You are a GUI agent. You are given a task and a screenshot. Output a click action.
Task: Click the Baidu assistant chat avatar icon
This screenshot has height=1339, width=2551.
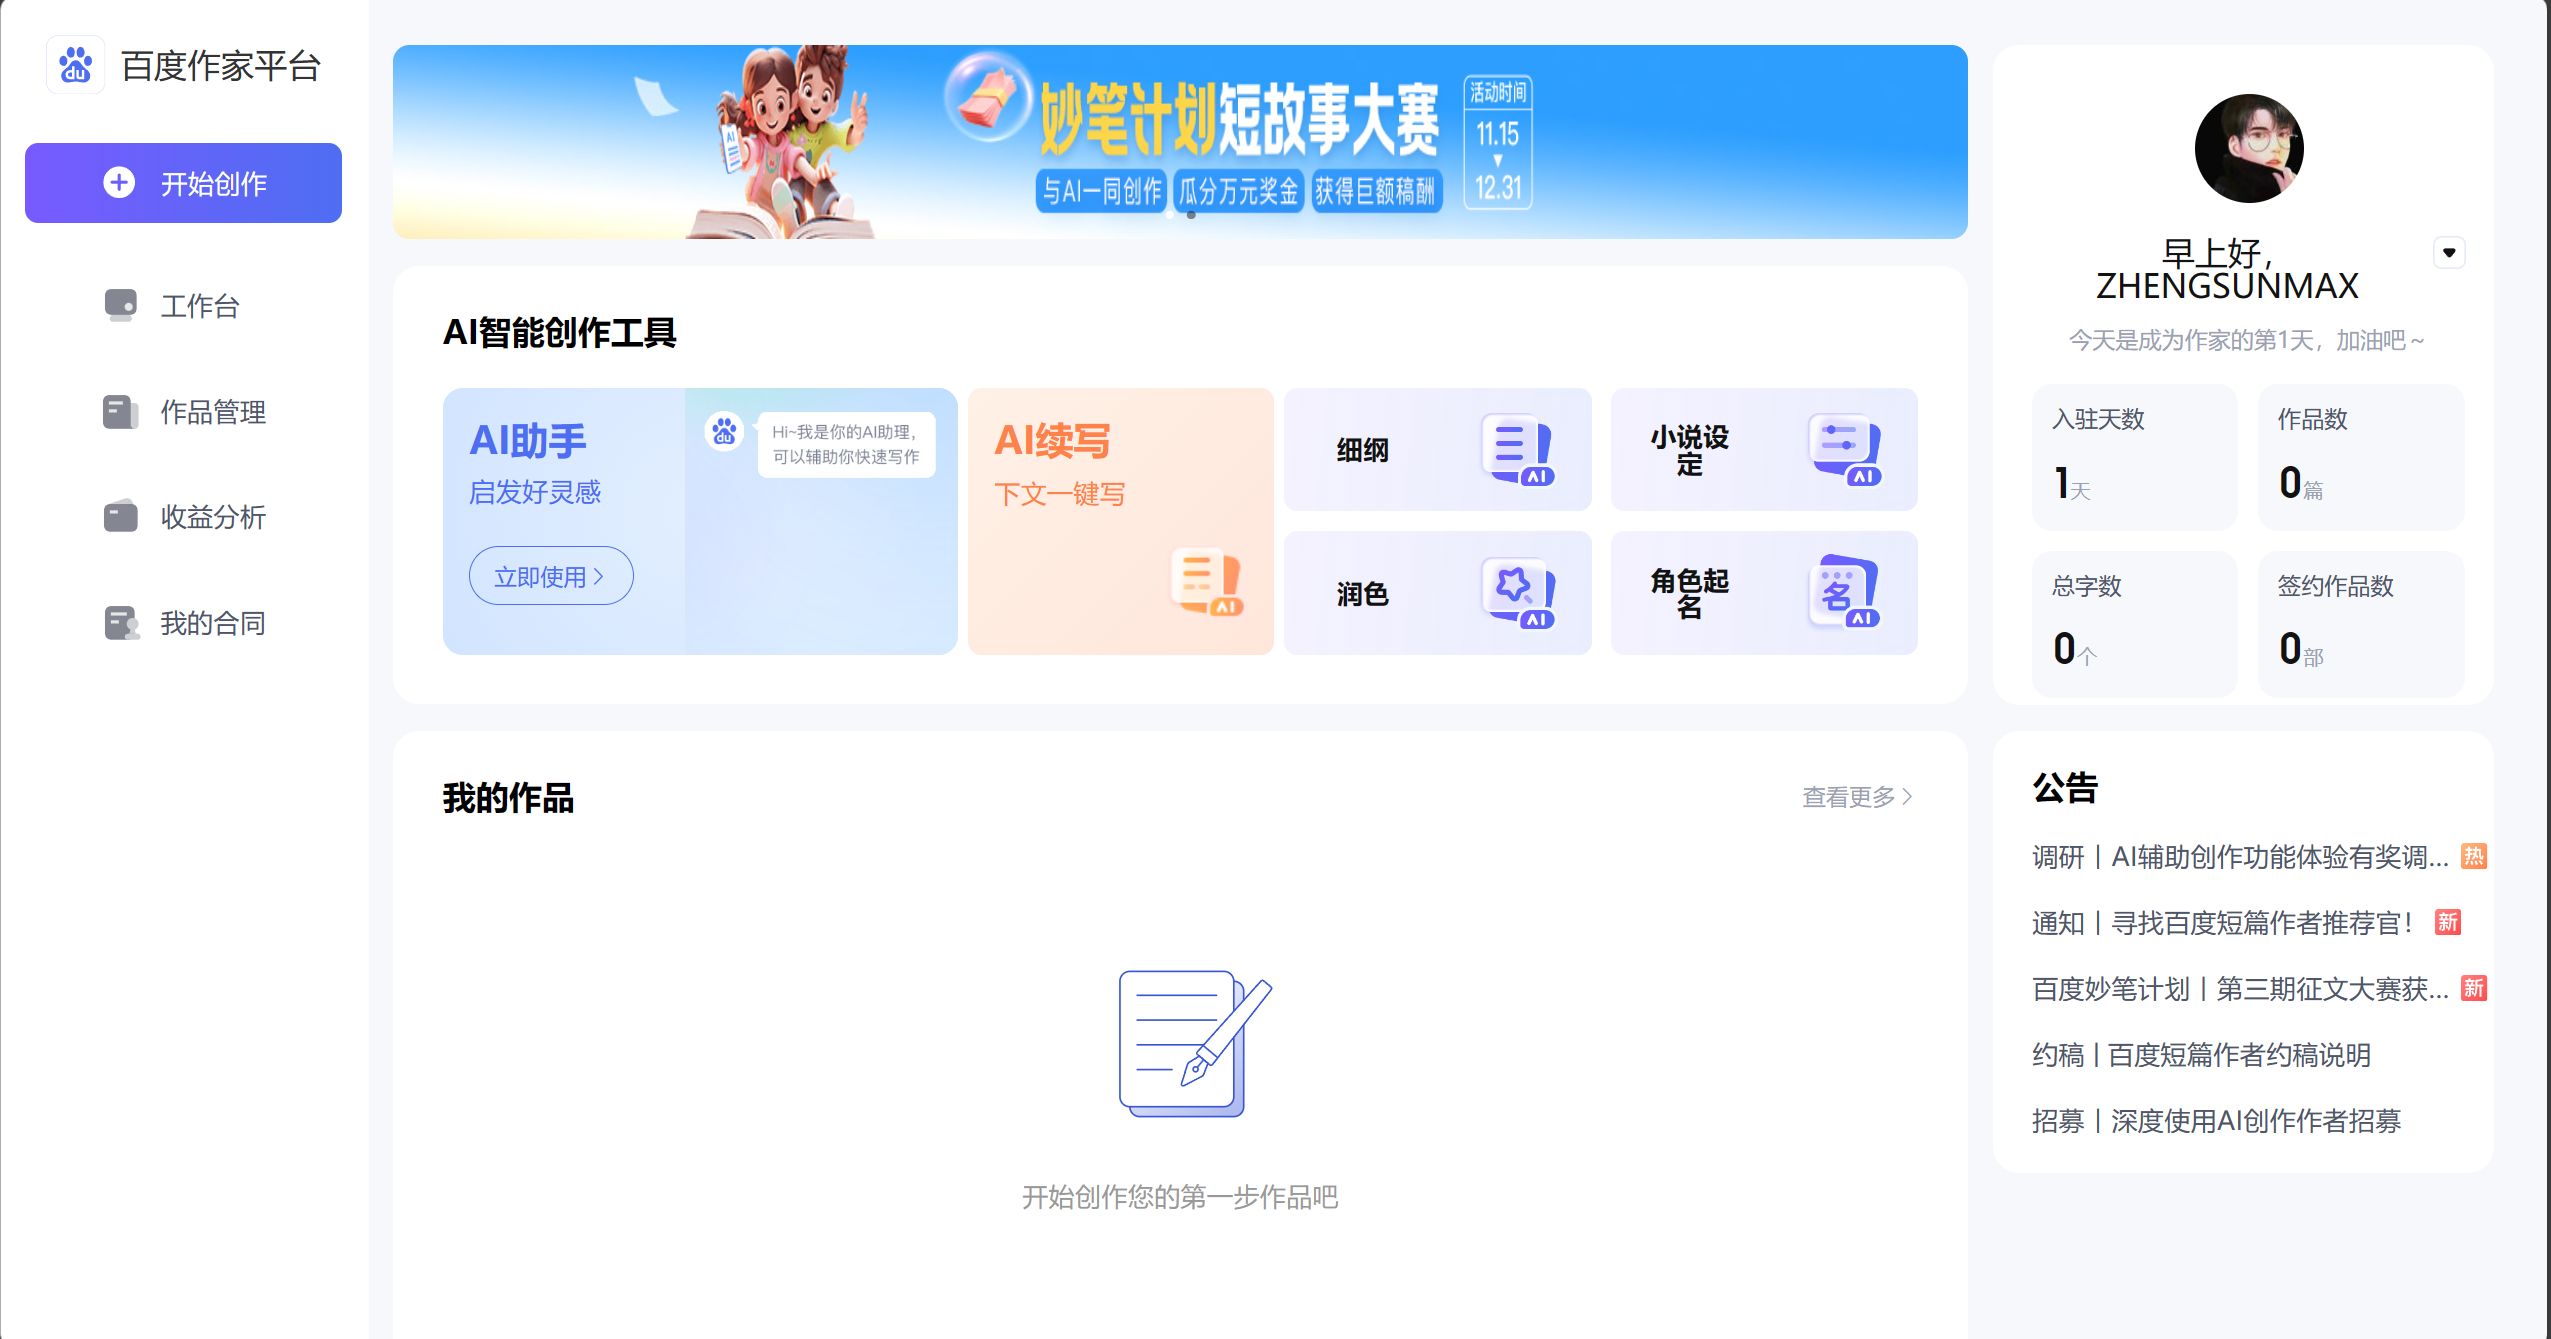coord(724,432)
